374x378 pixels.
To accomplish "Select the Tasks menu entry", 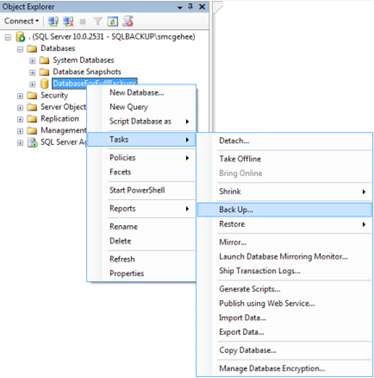I will (141, 139).
